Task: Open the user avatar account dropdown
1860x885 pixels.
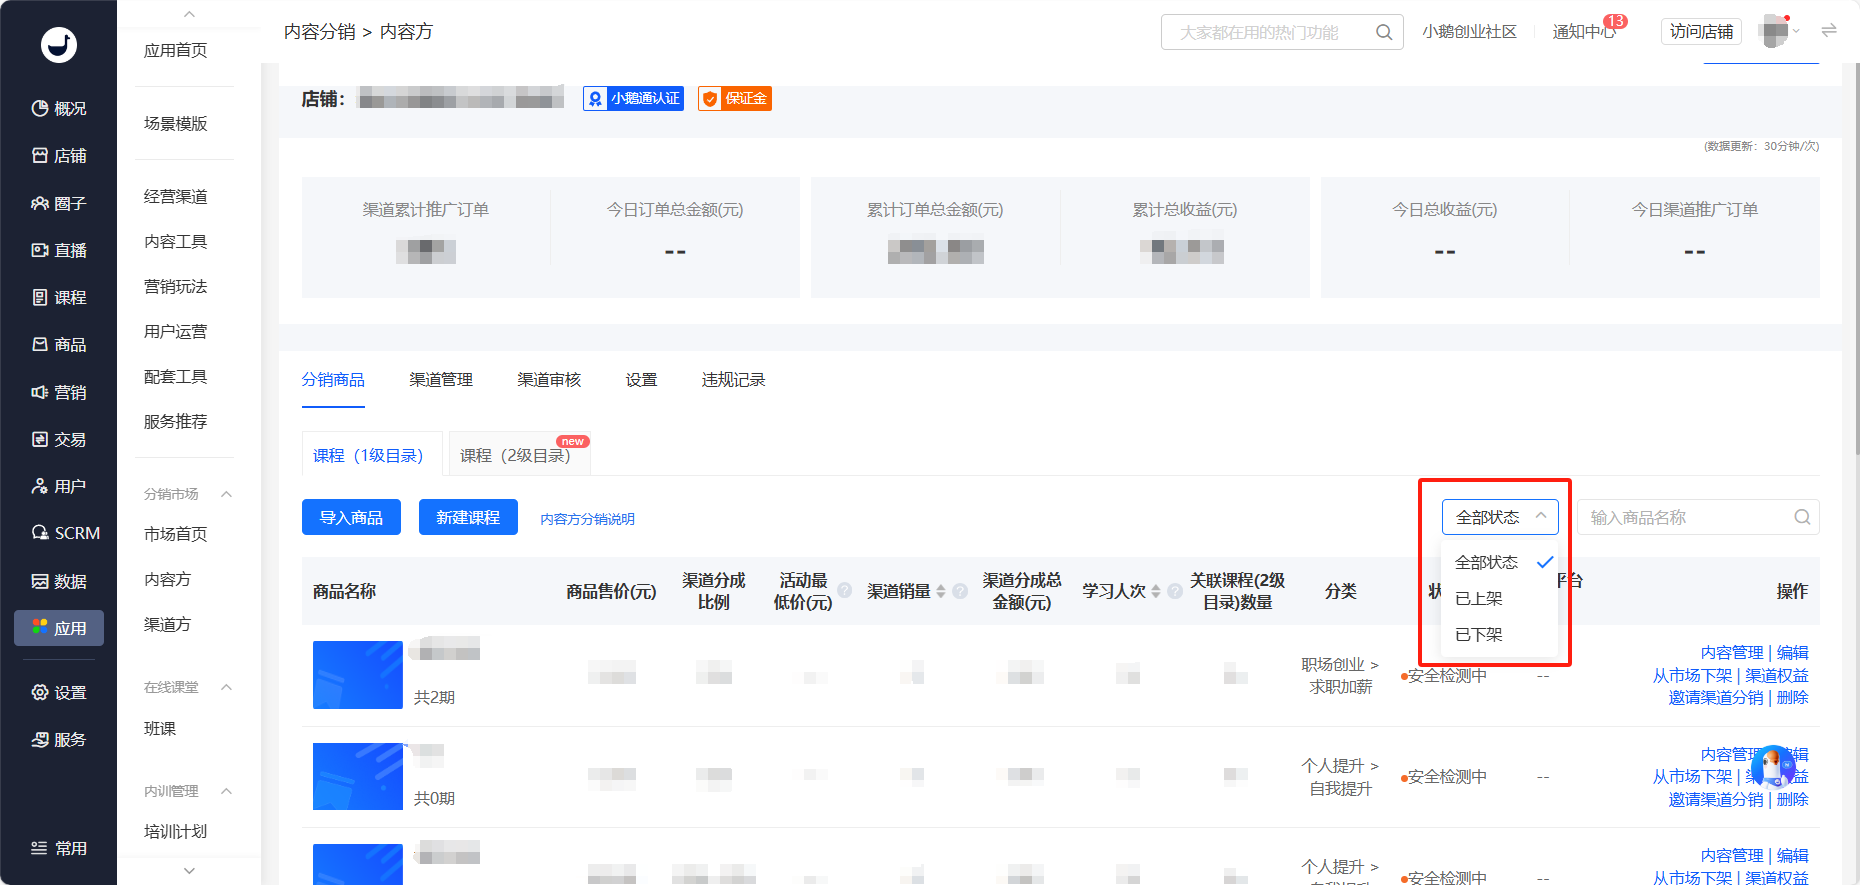Action: [1780, 31]
